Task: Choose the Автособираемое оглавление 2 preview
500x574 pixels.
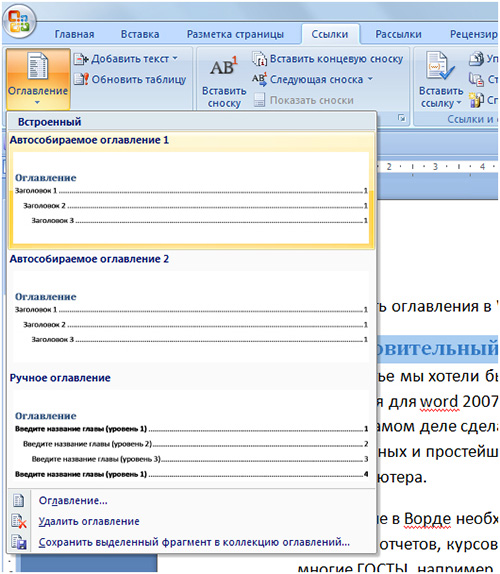Action: [x=191, y=317]
